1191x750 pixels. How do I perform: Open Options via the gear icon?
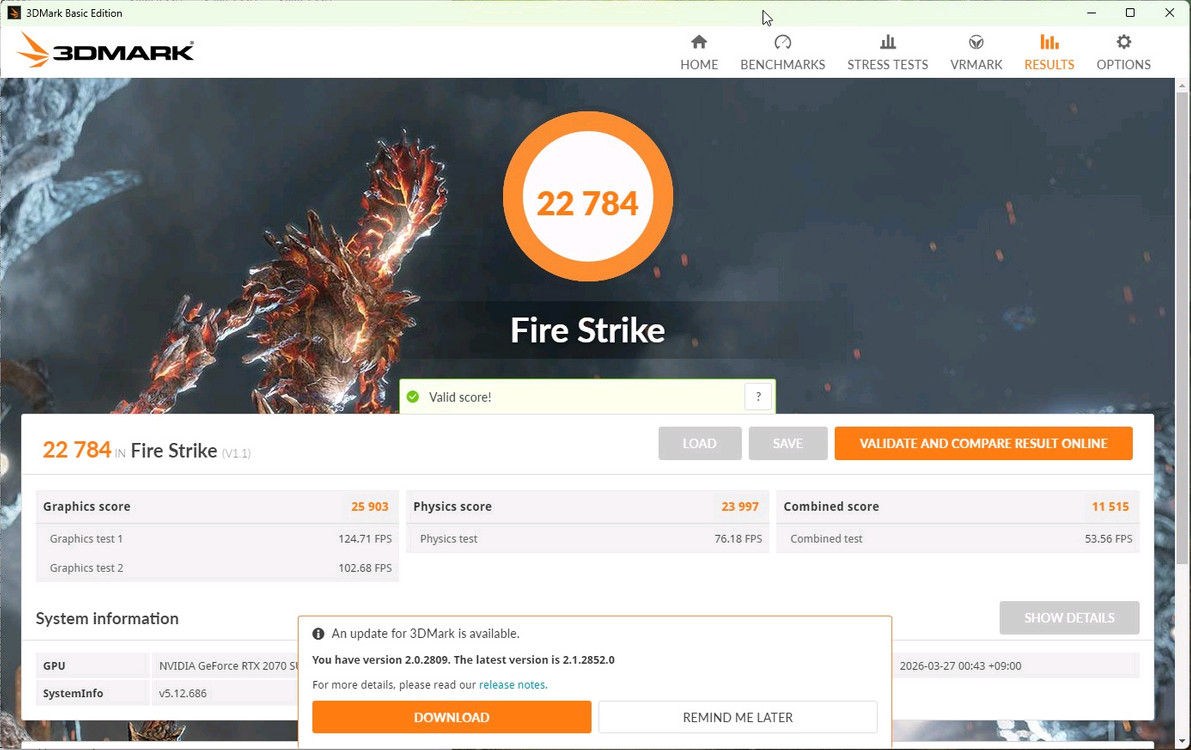[x=1123, y=42]
